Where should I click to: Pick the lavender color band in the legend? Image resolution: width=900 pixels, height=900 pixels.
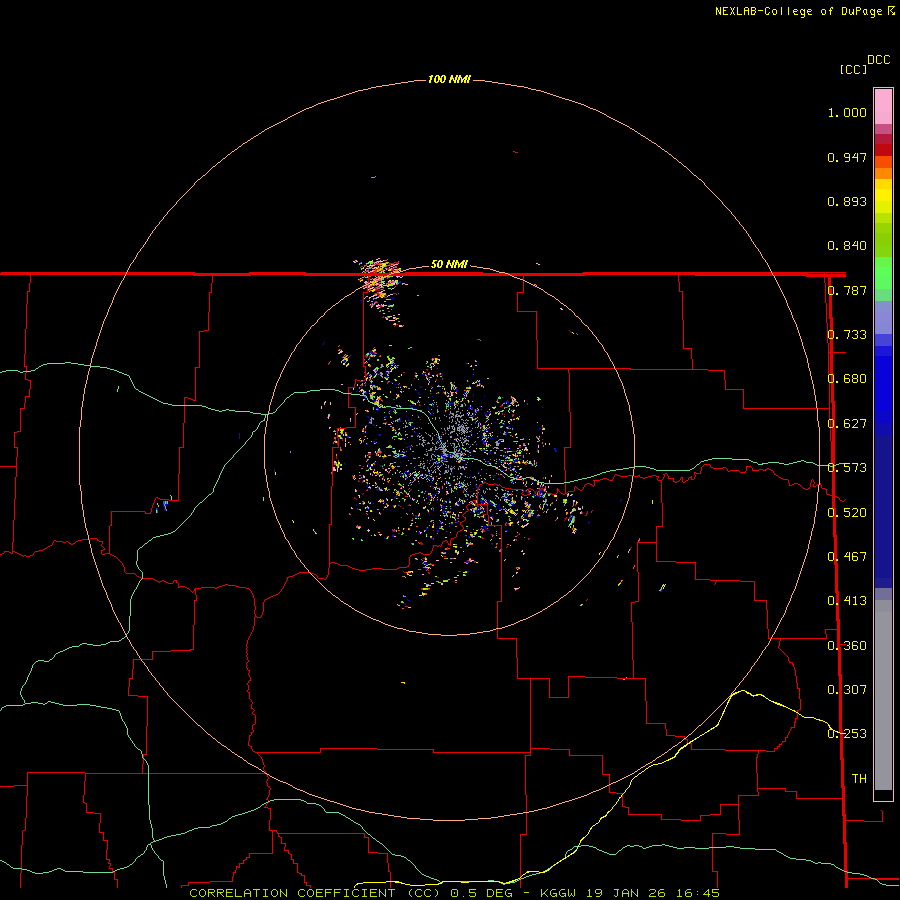[883, 318]
